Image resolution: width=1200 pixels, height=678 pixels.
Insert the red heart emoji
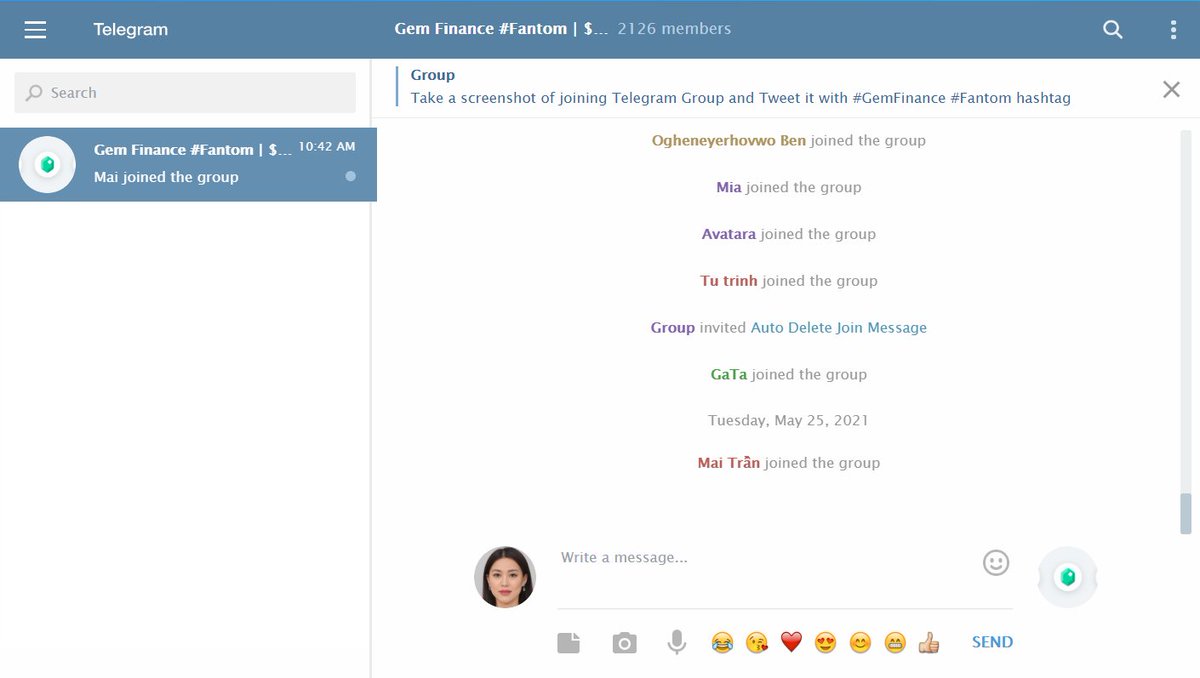coord(791,643)
